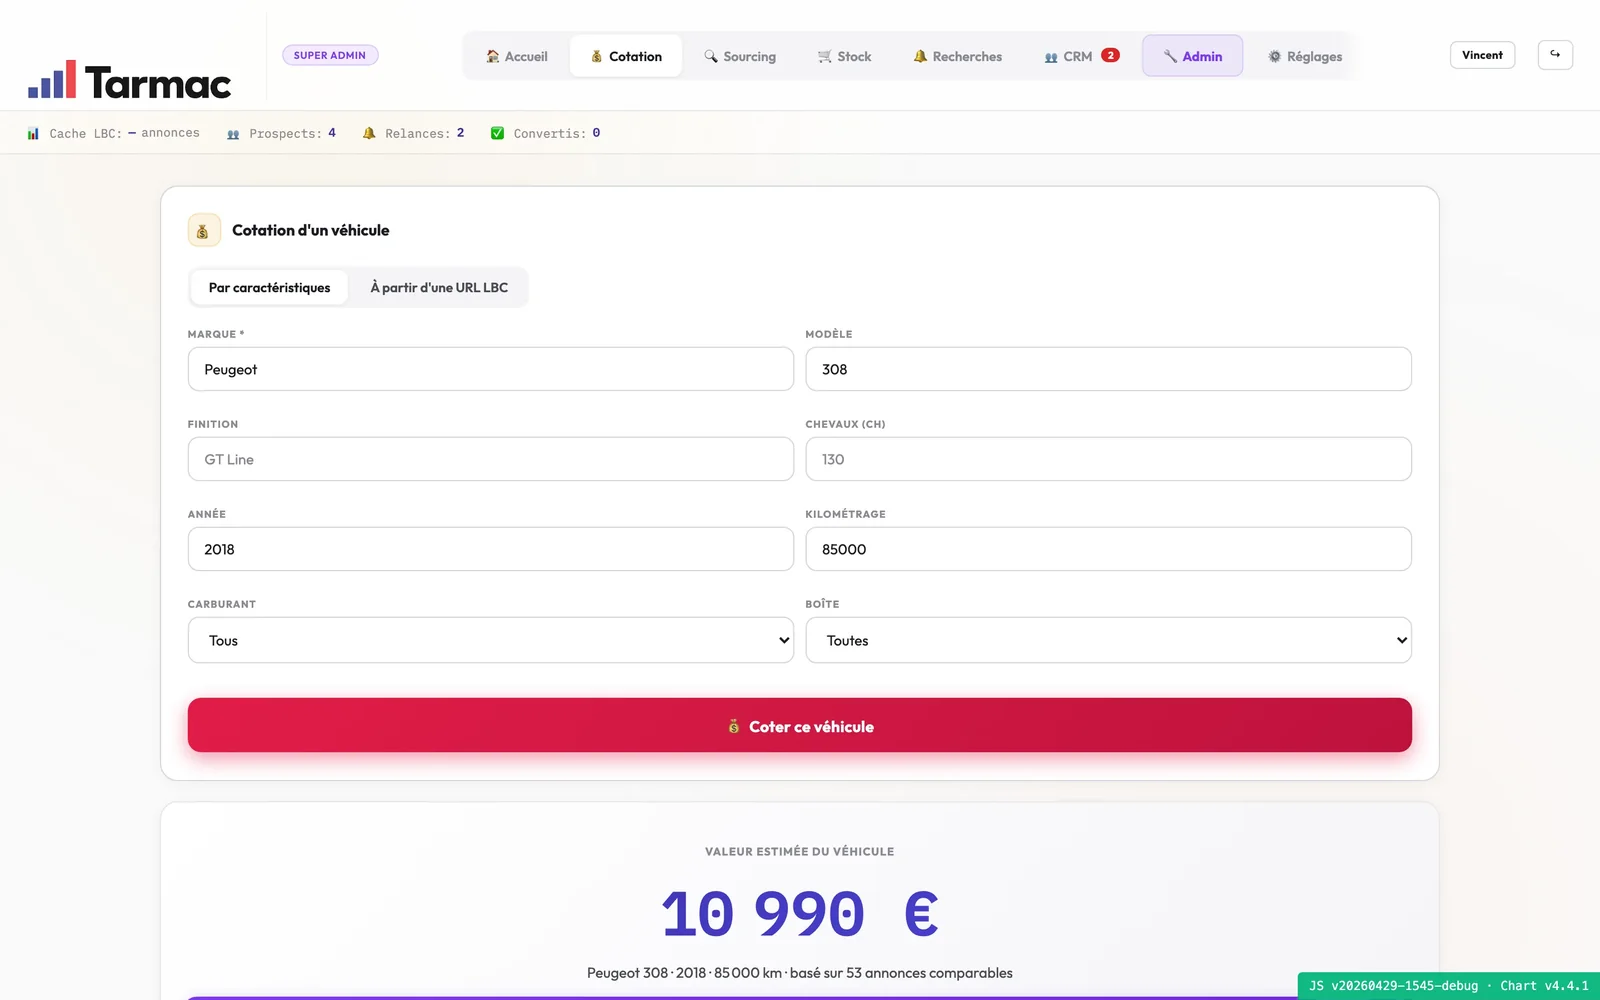Click the red CRM notification badge
1600x1000 pixels.
click(1111, 56)
